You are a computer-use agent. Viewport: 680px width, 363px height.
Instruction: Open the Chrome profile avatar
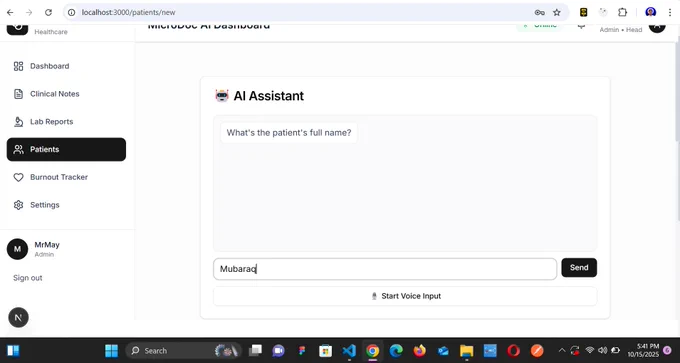pyautogui.click(x=651, y=12)
